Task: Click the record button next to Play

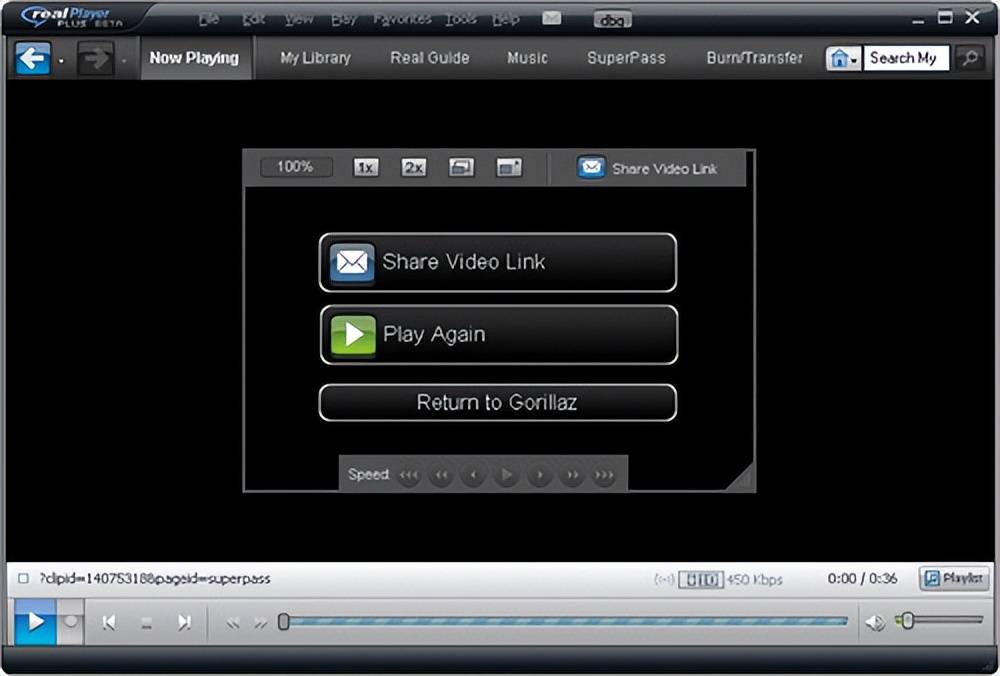Action: click(x=71, y=621)
